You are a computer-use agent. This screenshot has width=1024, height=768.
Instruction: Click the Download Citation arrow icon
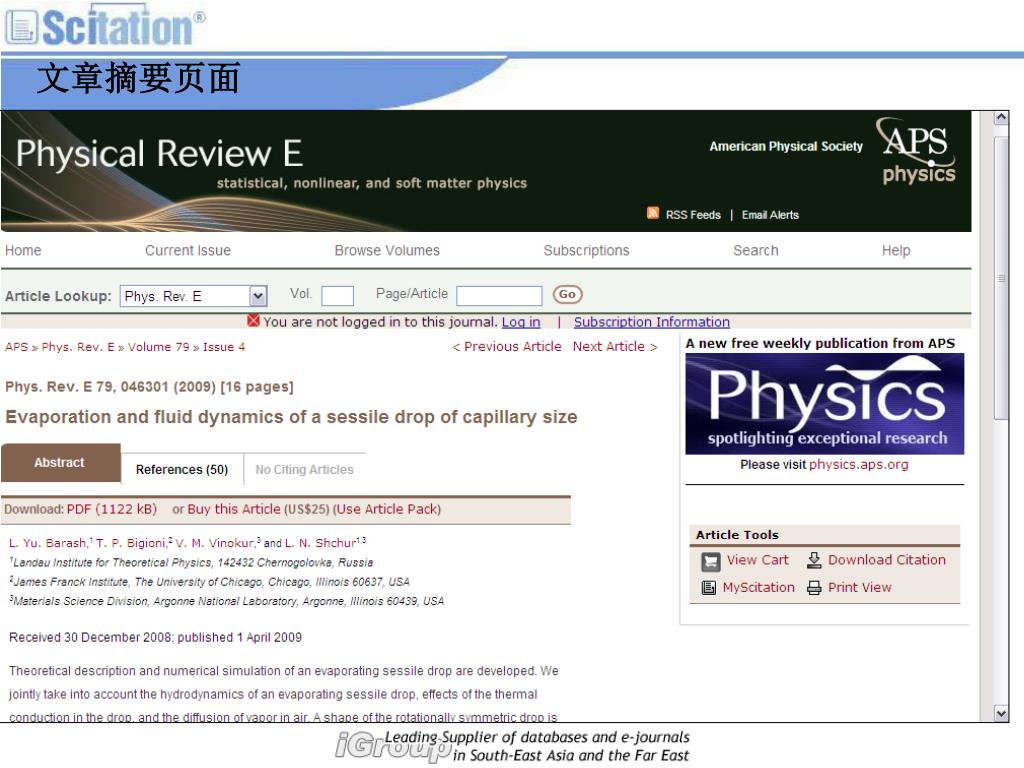814,560
